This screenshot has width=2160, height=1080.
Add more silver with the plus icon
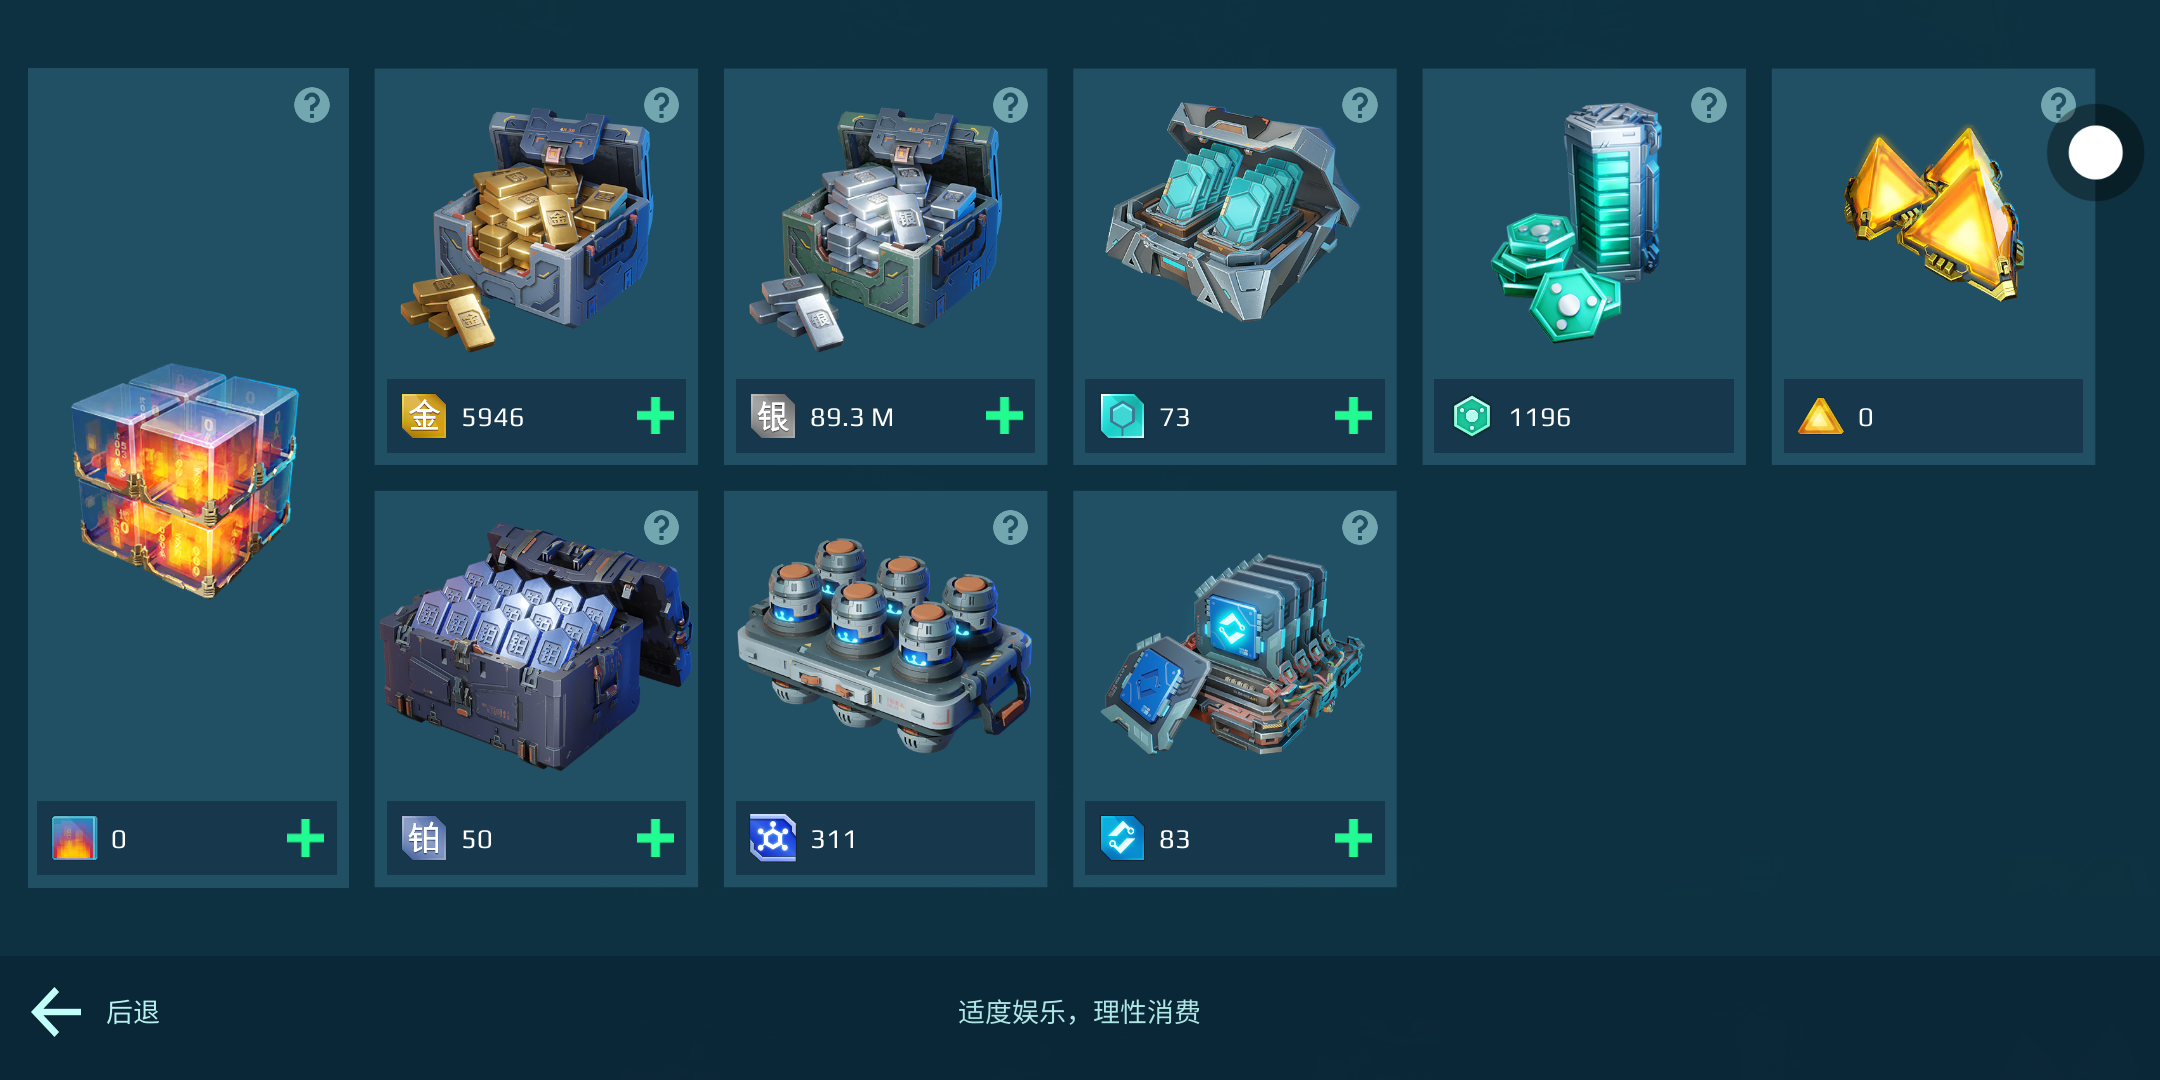(x=1004, y=416)
